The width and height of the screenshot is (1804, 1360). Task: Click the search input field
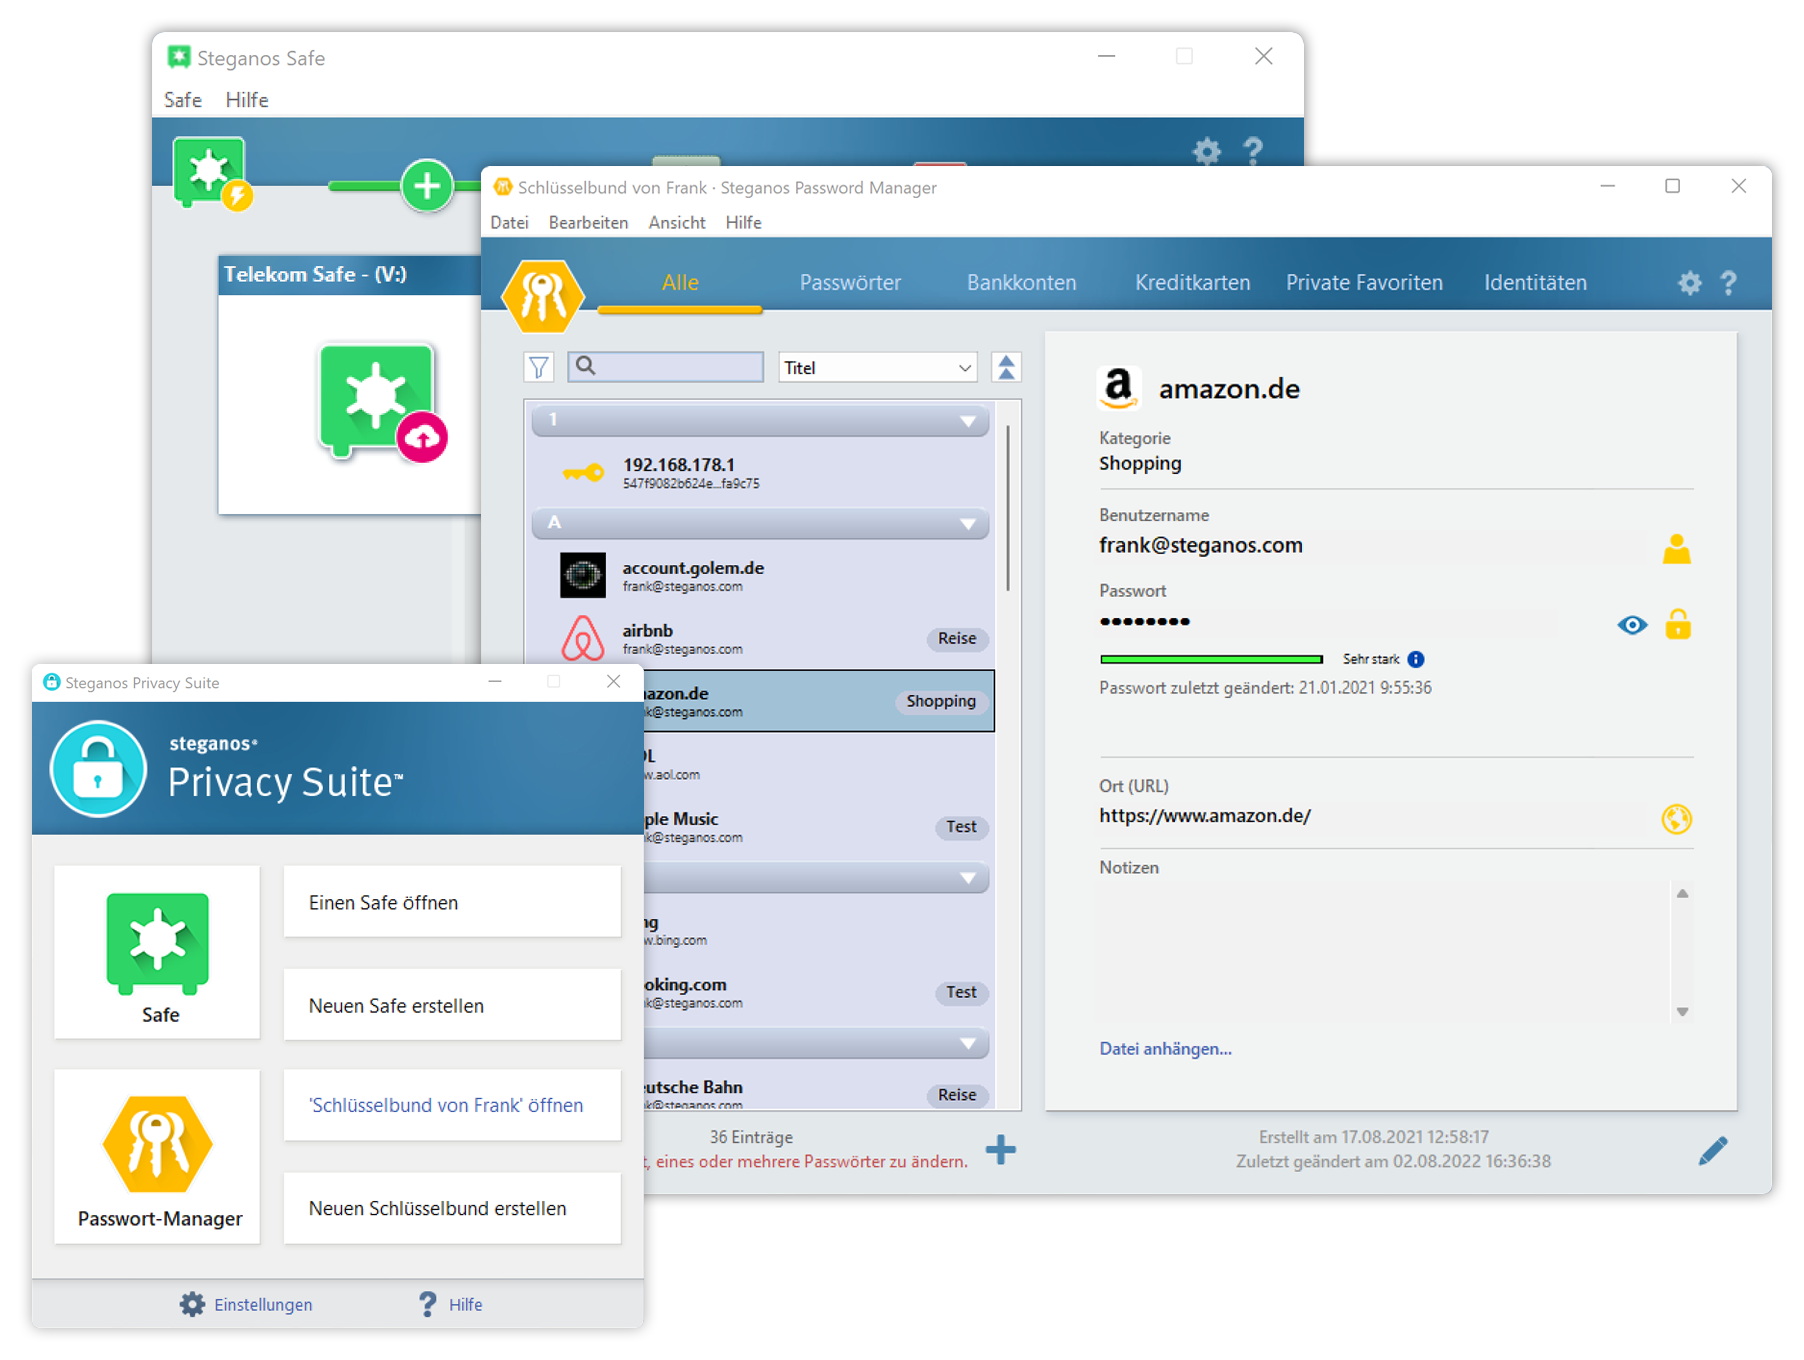coord(666,367)
